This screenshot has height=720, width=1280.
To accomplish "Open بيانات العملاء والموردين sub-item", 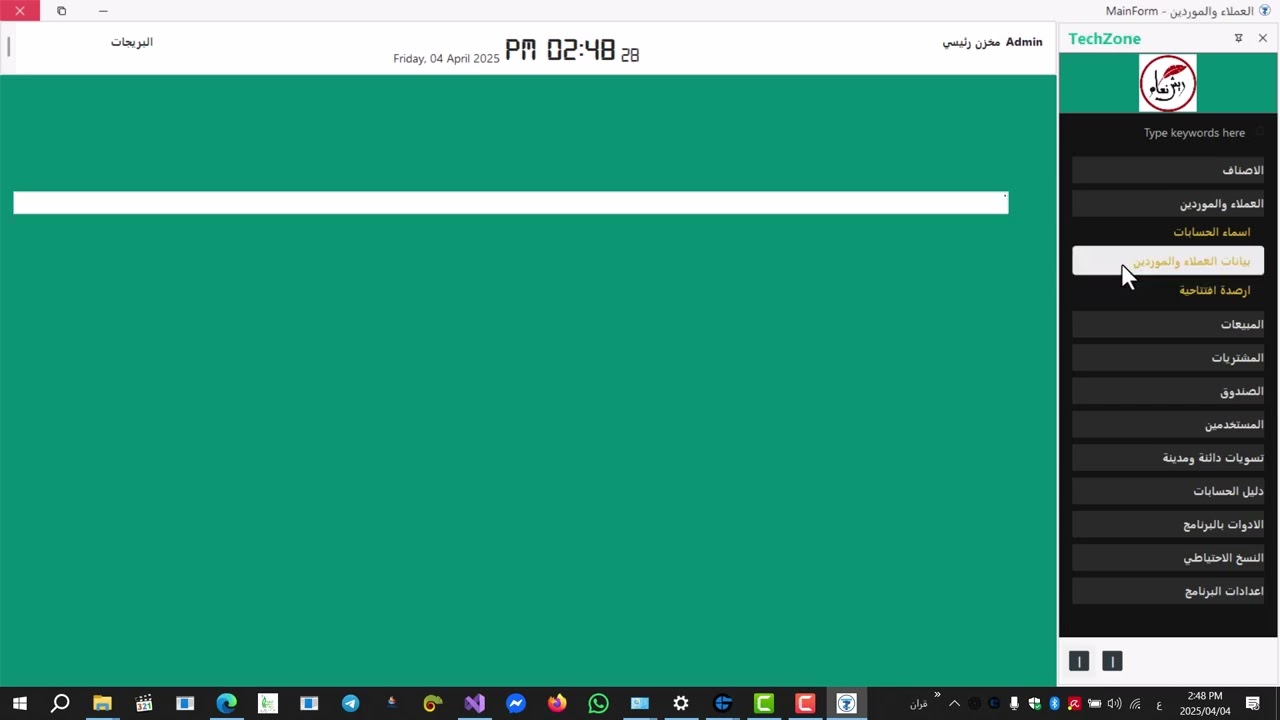I will click(1168, 261).
